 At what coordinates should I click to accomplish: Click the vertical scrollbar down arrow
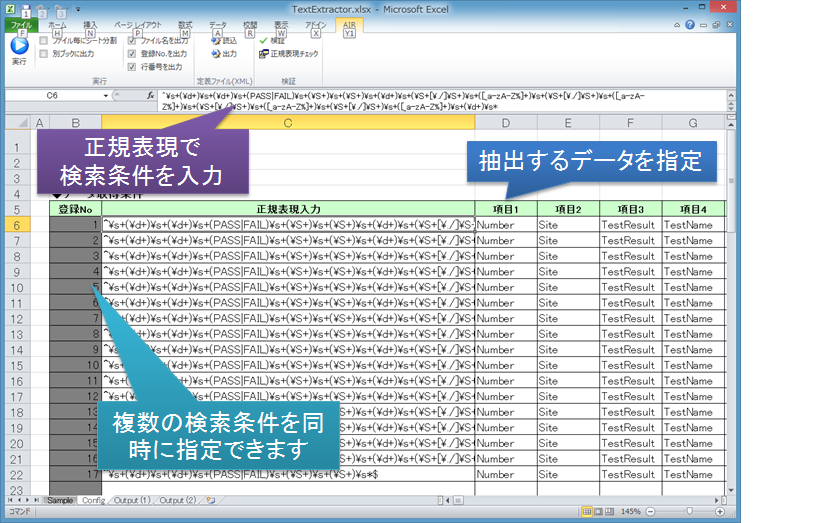coord(731,491)
